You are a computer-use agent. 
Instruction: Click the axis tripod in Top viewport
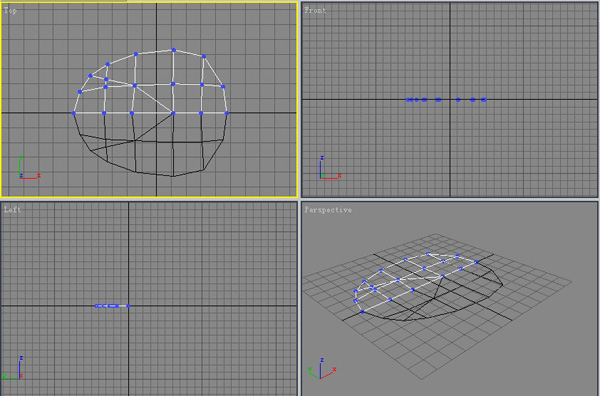29,168
